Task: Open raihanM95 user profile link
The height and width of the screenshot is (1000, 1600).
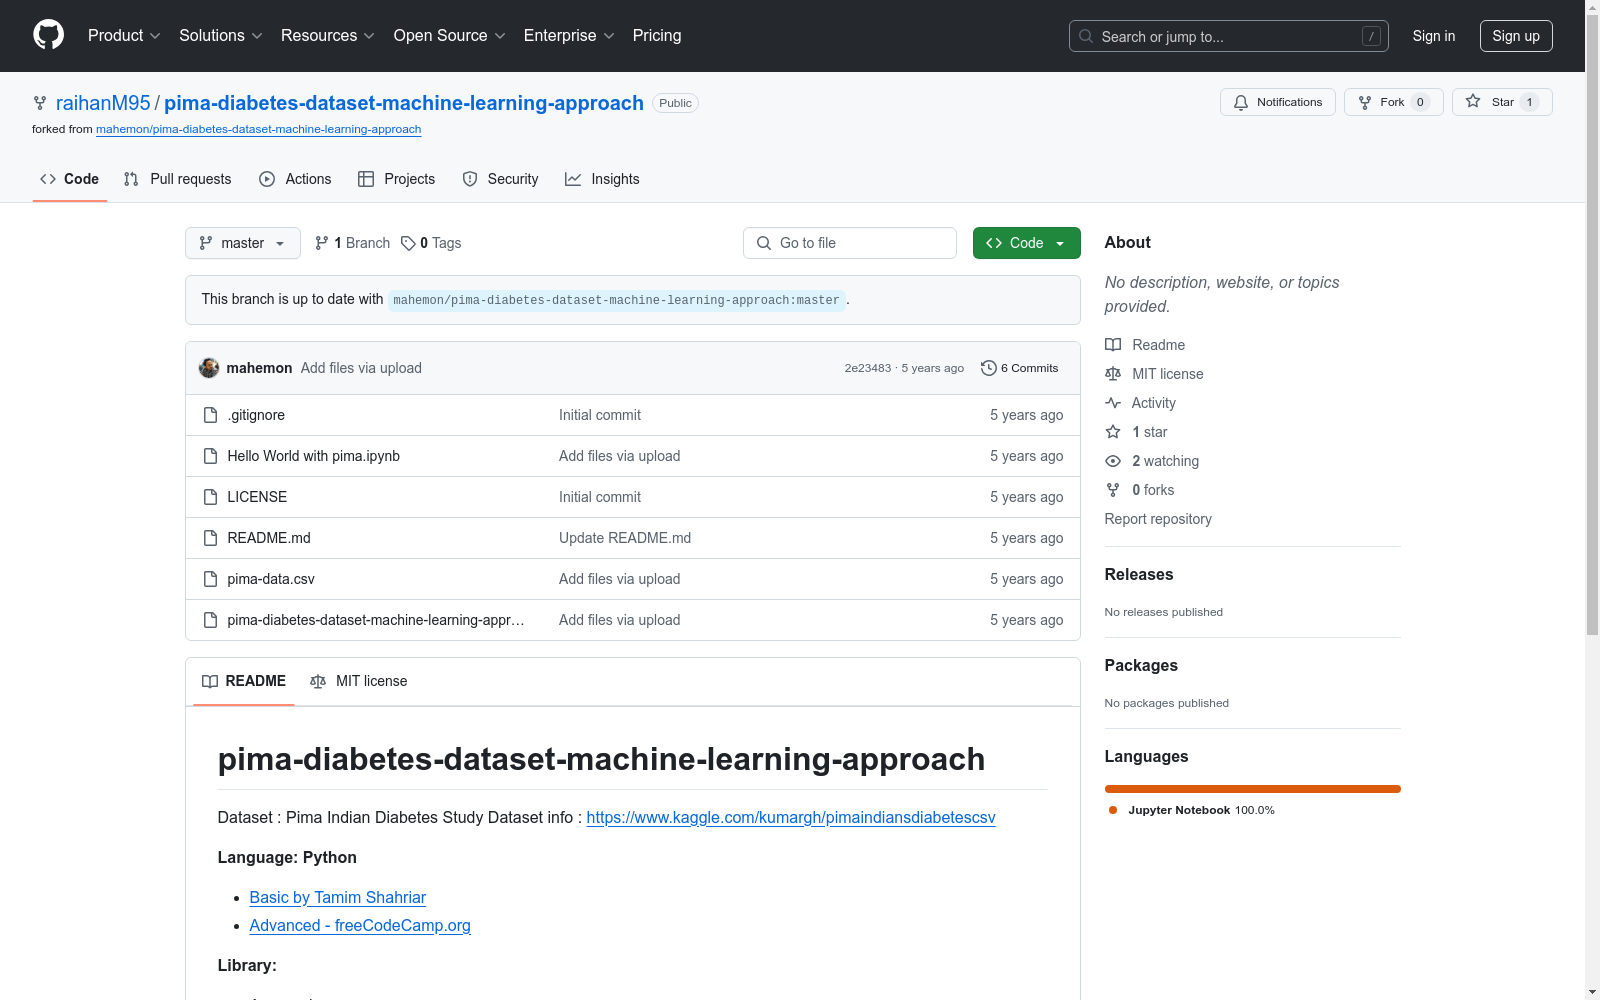Action: pos(103,103)
